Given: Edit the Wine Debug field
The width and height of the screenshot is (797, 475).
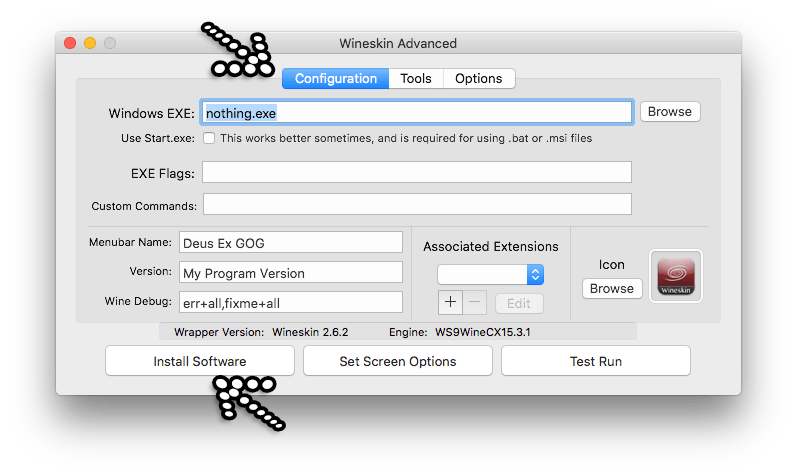Looking at the screenshot, I should point(291,302).
